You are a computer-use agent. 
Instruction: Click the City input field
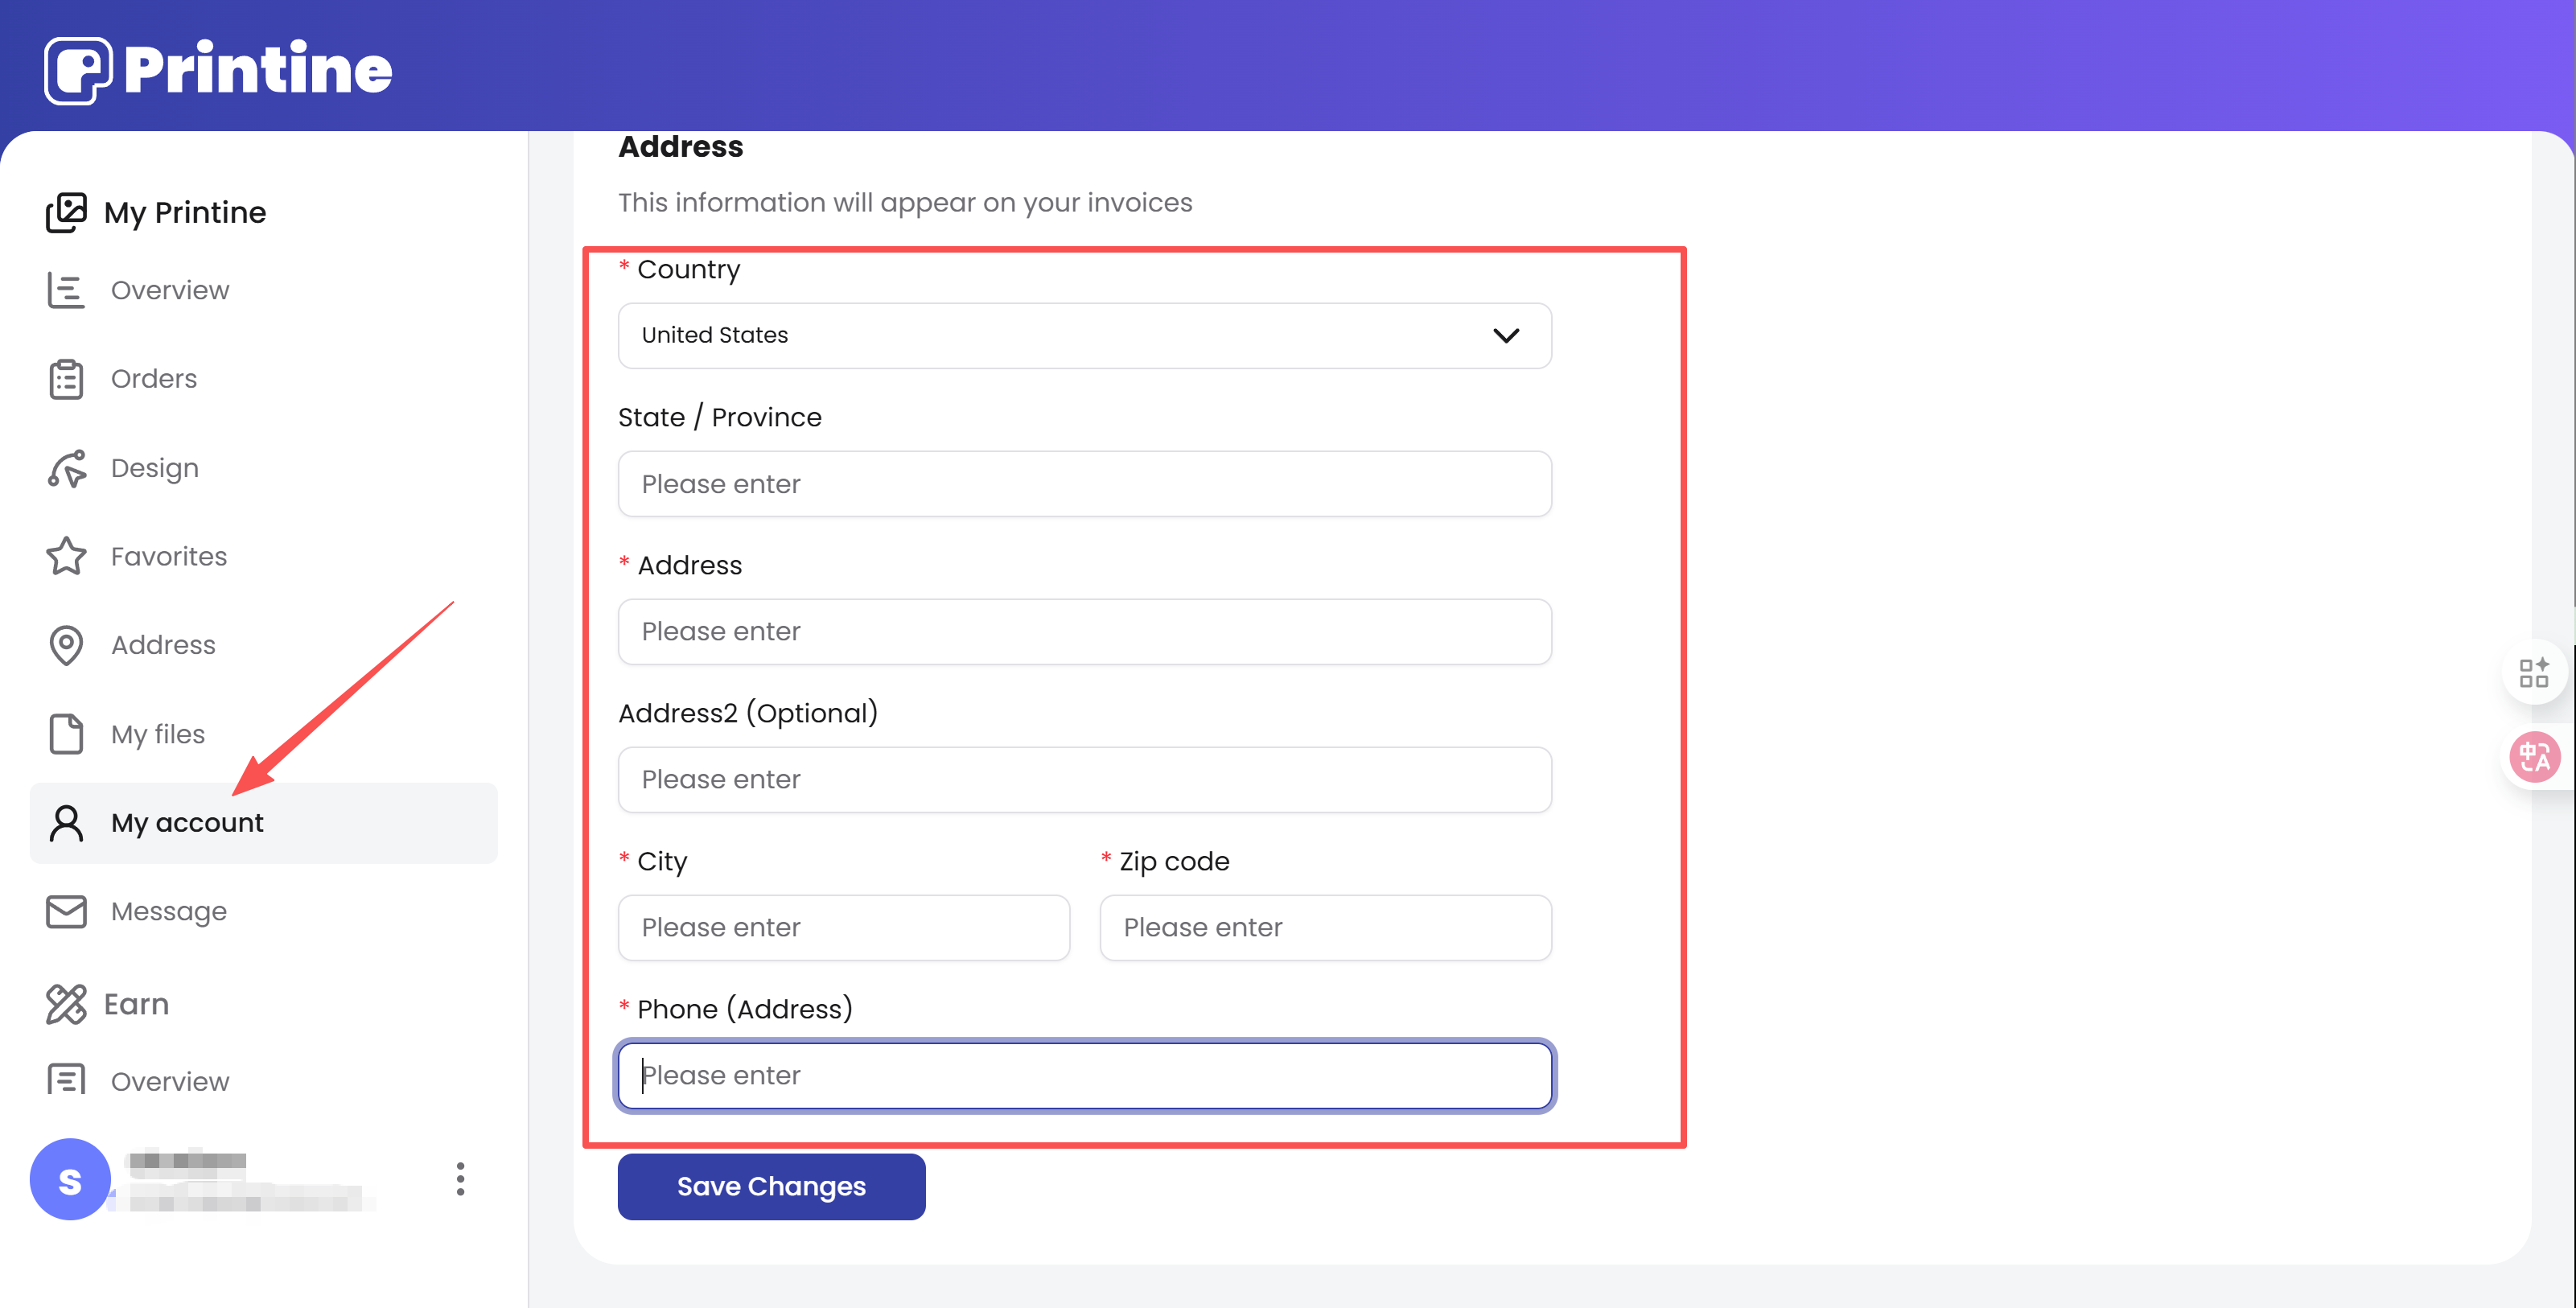tap(843, 927)
